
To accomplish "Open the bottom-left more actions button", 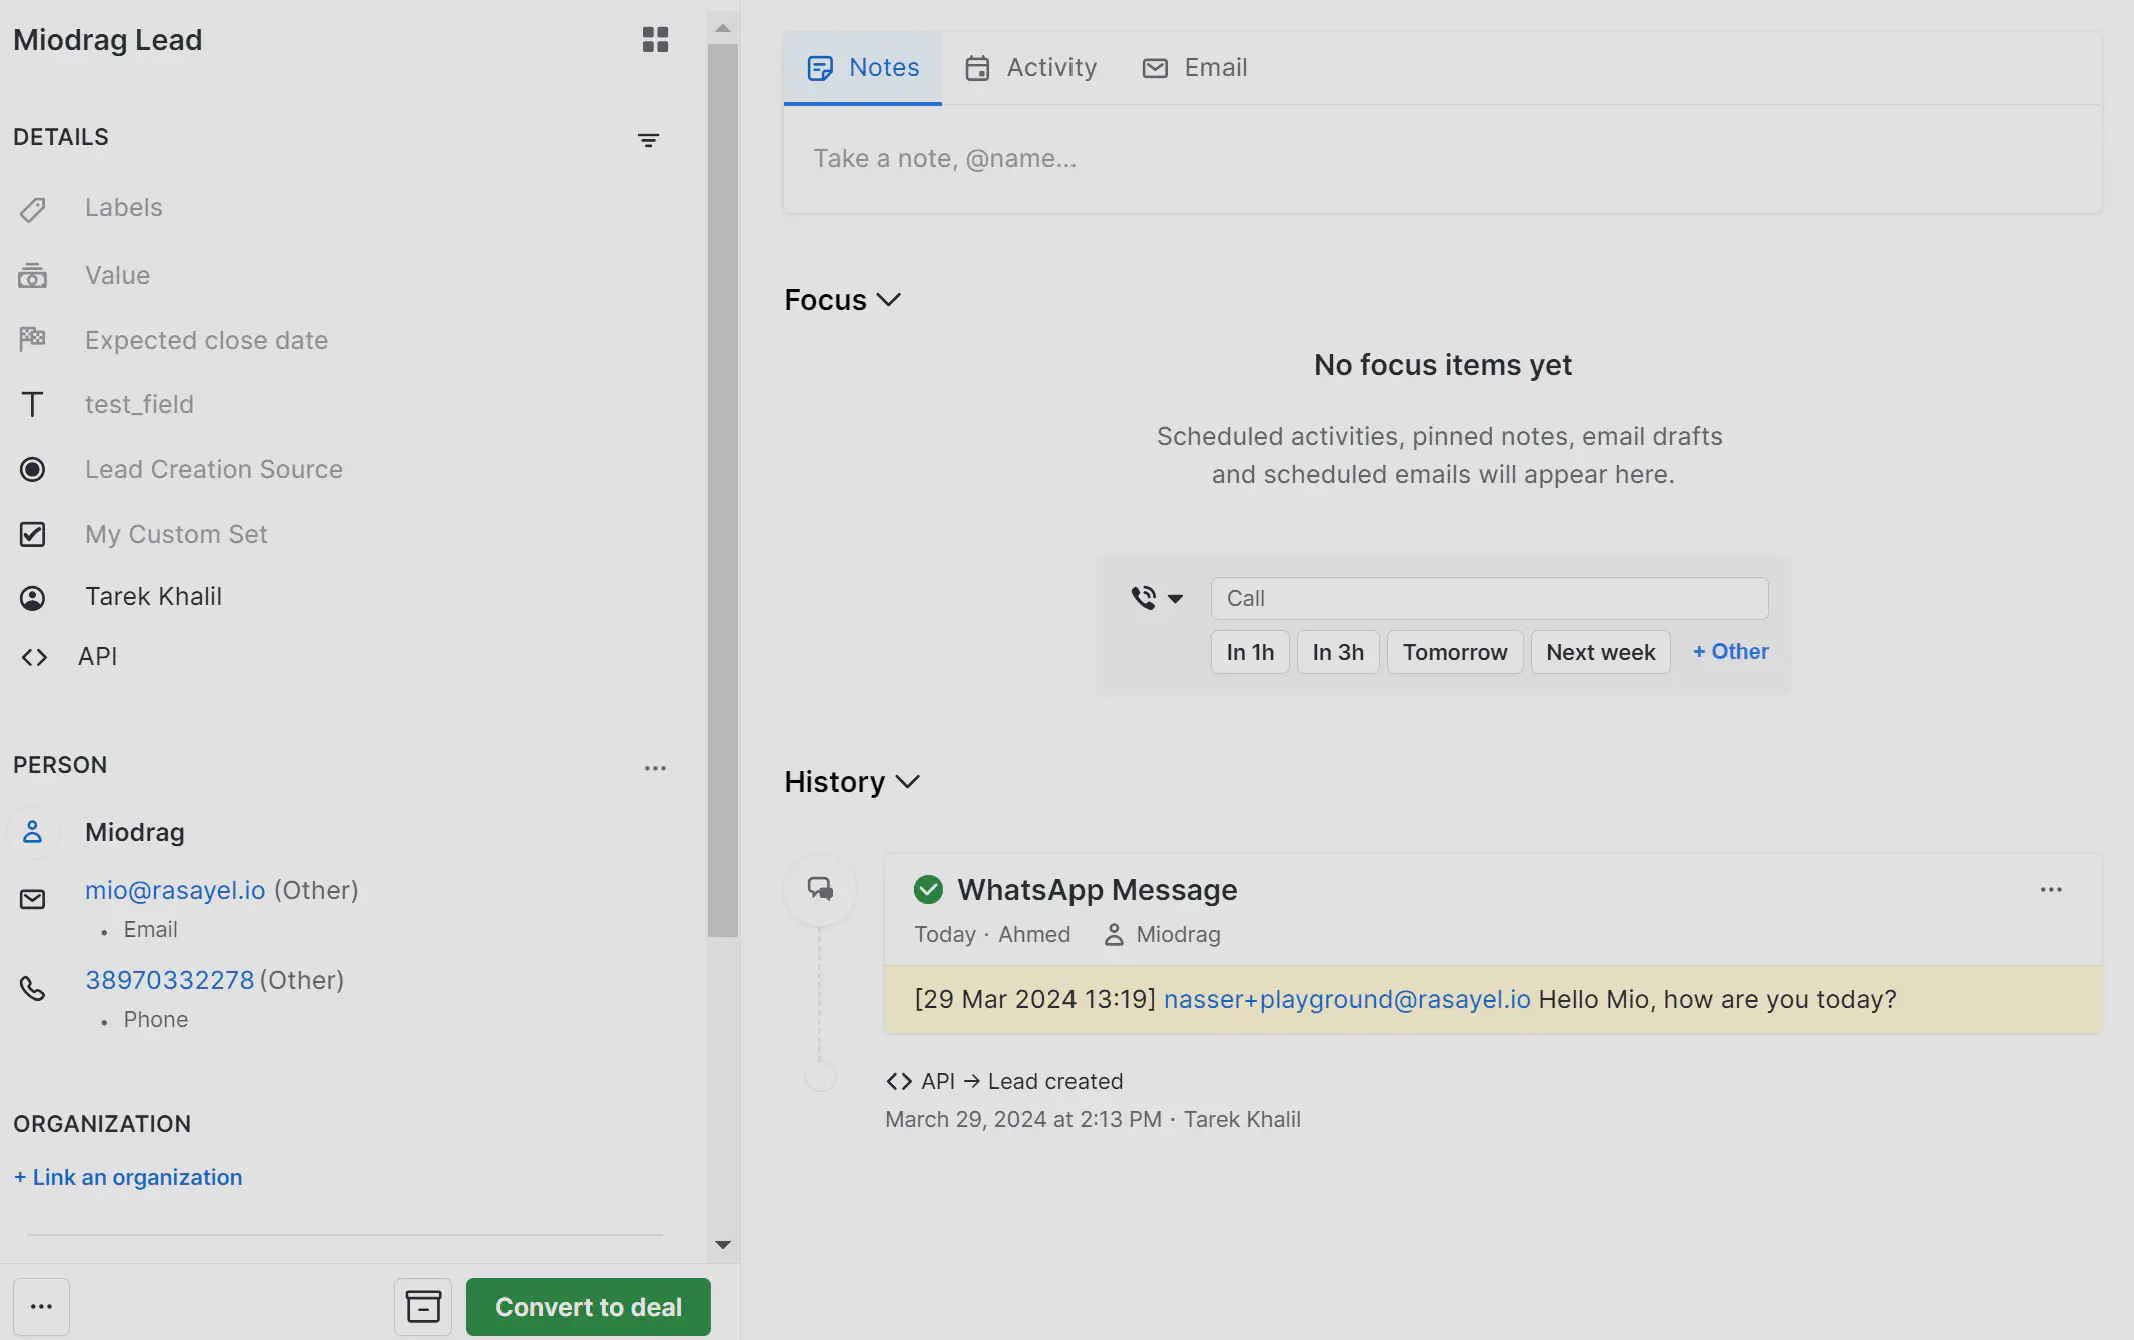I will pyautogui.click(x=41, y=1306).
